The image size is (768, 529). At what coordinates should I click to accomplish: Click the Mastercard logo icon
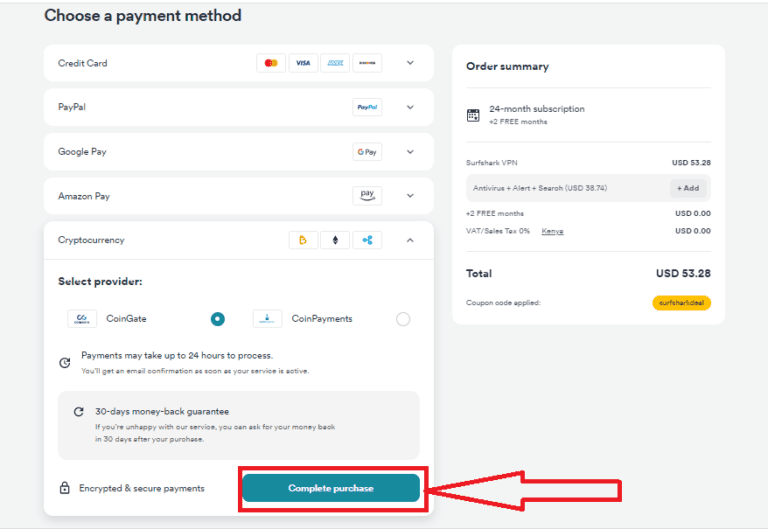tap(270, 63)
